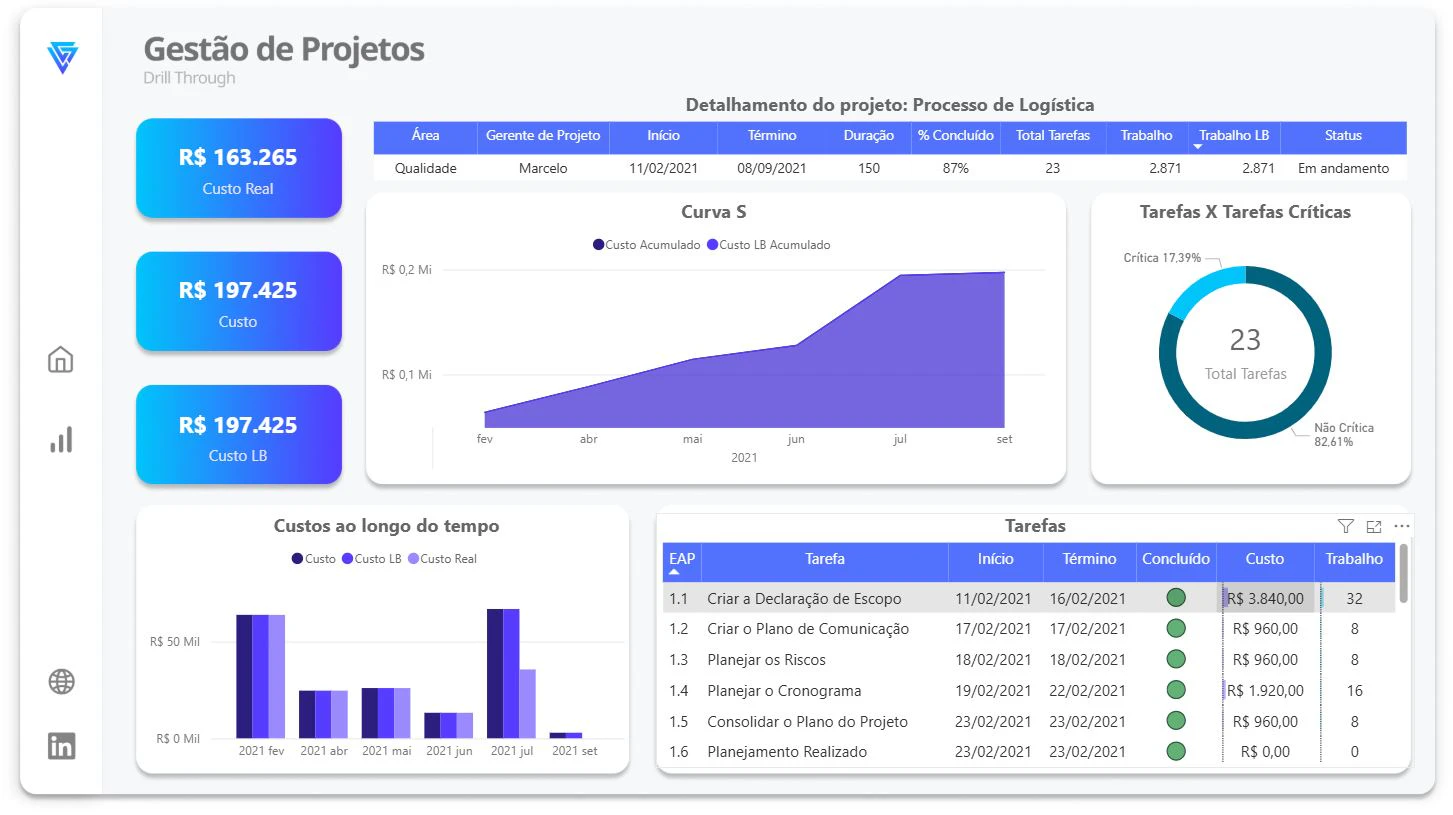1453x815 pixels.
Task: Click the jul label on Curva S axis
Action: 900,439
